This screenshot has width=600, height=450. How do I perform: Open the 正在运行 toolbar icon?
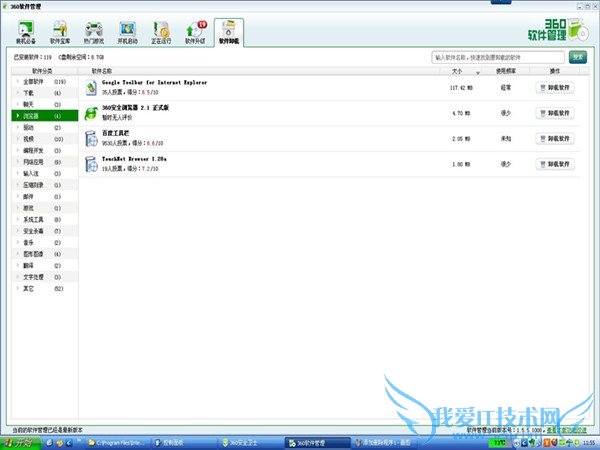tap(161, 32)
